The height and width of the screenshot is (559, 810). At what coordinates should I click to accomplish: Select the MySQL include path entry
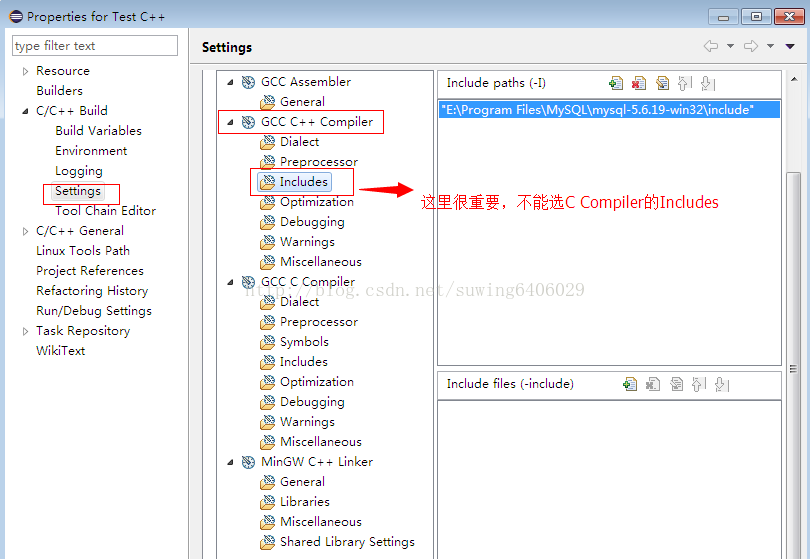coord(596,110)
